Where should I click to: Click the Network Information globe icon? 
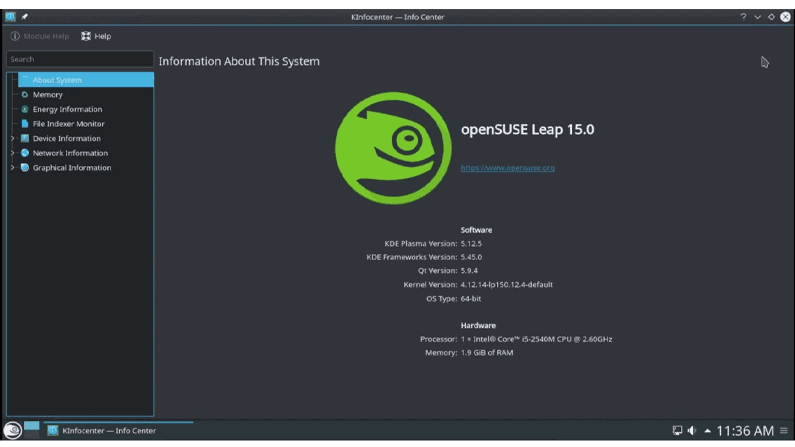pyautogui.click(x=24, y=153)
